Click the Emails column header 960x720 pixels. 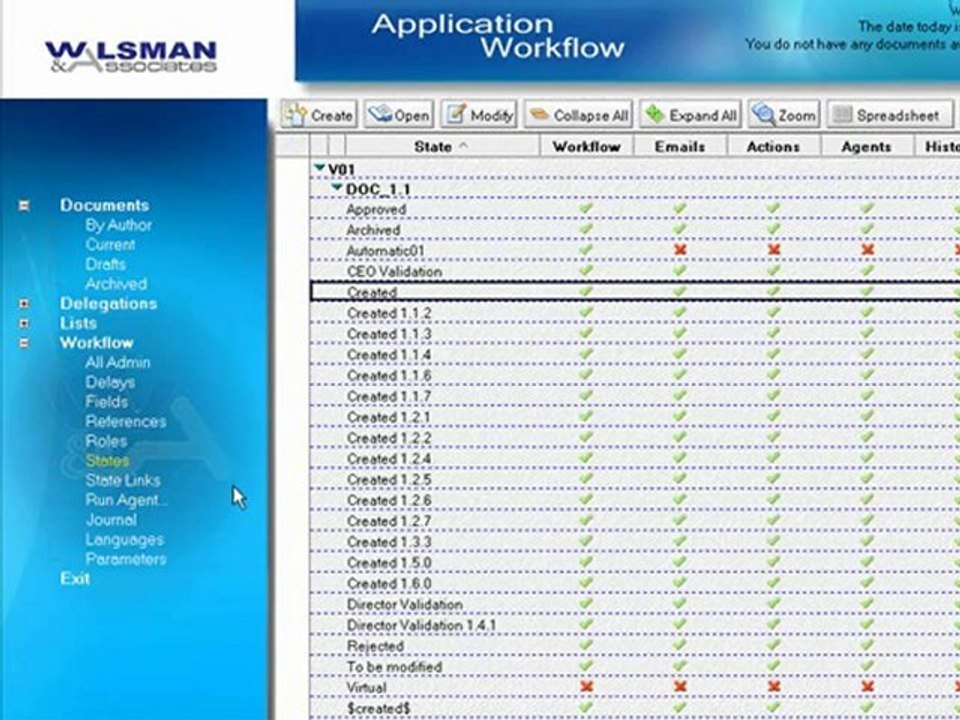[x=680, y=146]
